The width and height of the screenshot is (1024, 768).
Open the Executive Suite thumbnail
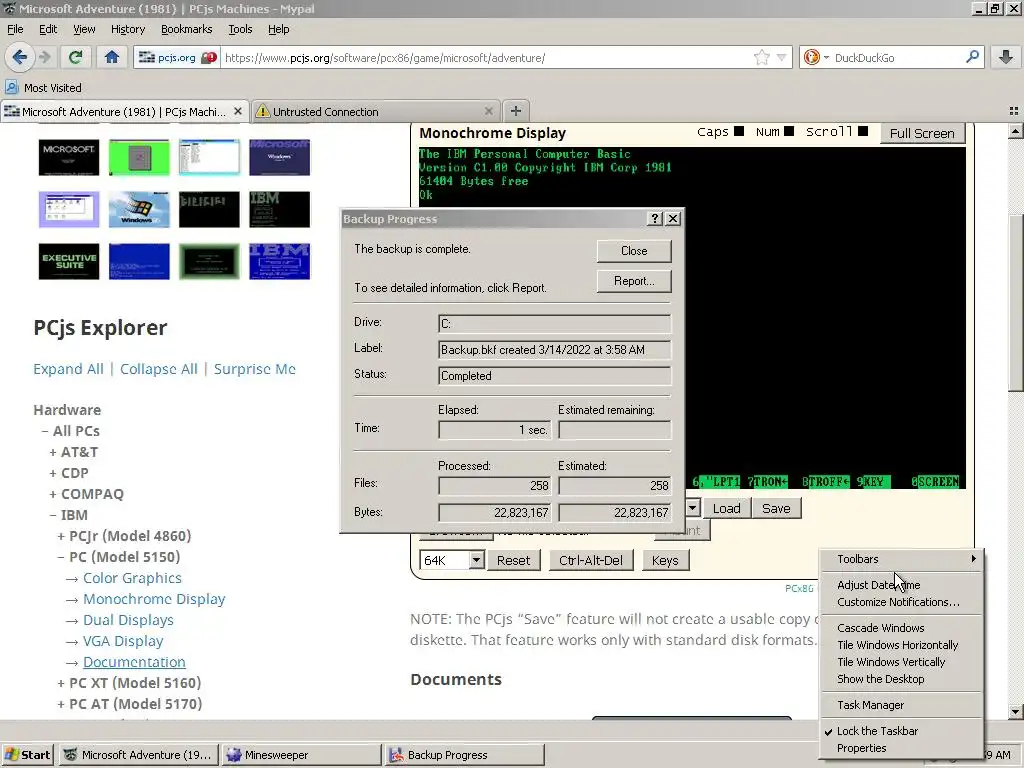pos(69,261)
